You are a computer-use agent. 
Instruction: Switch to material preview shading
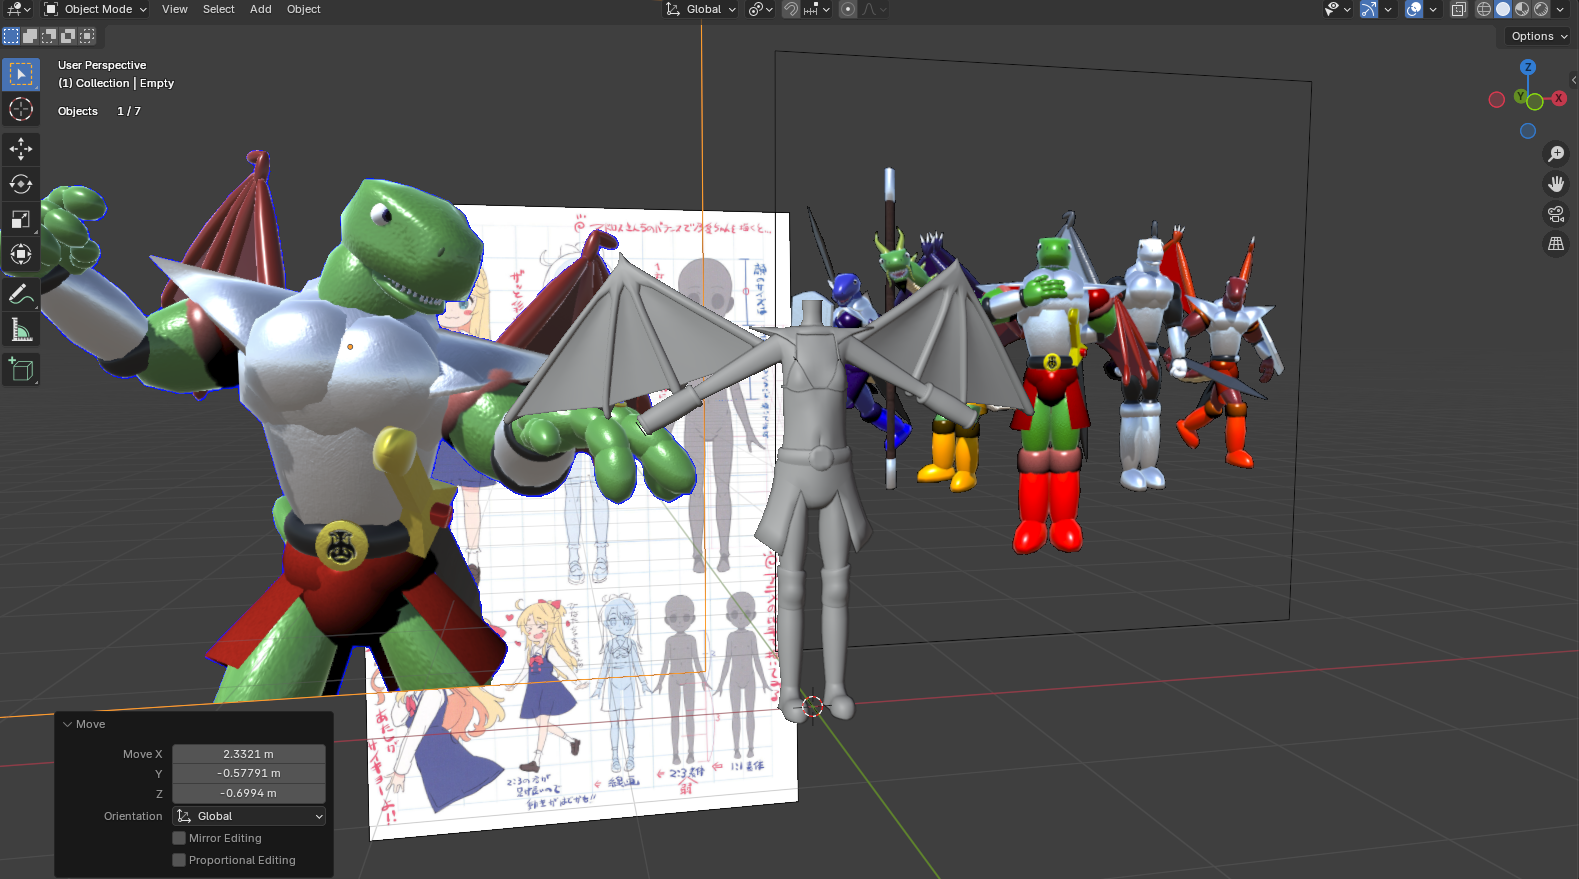[x=1522, y=9]
